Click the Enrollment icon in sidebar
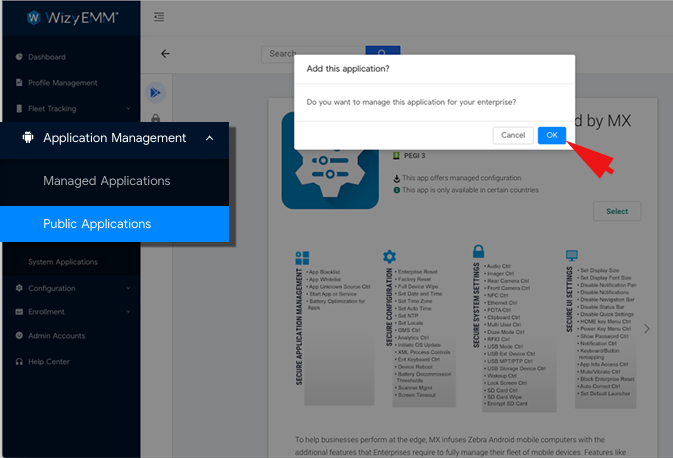673x458 pixels. pyautogui.click(x=19, y=312)
